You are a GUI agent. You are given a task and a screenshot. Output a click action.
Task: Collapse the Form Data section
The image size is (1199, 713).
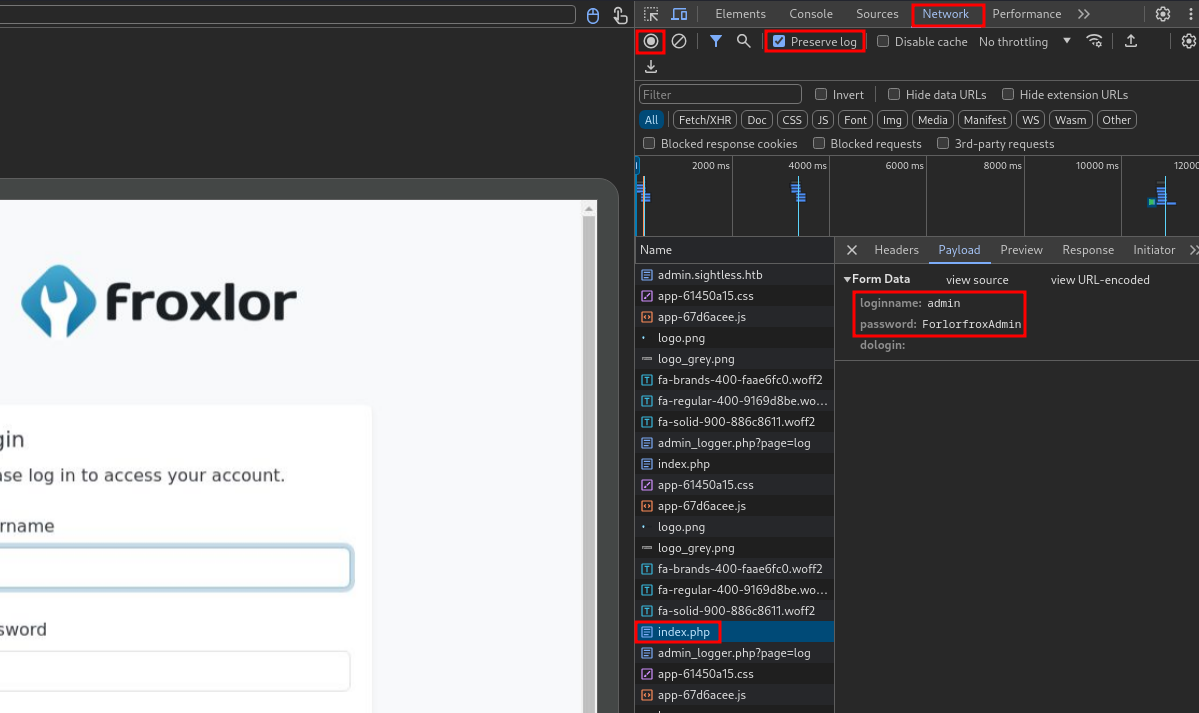point(848,280)
